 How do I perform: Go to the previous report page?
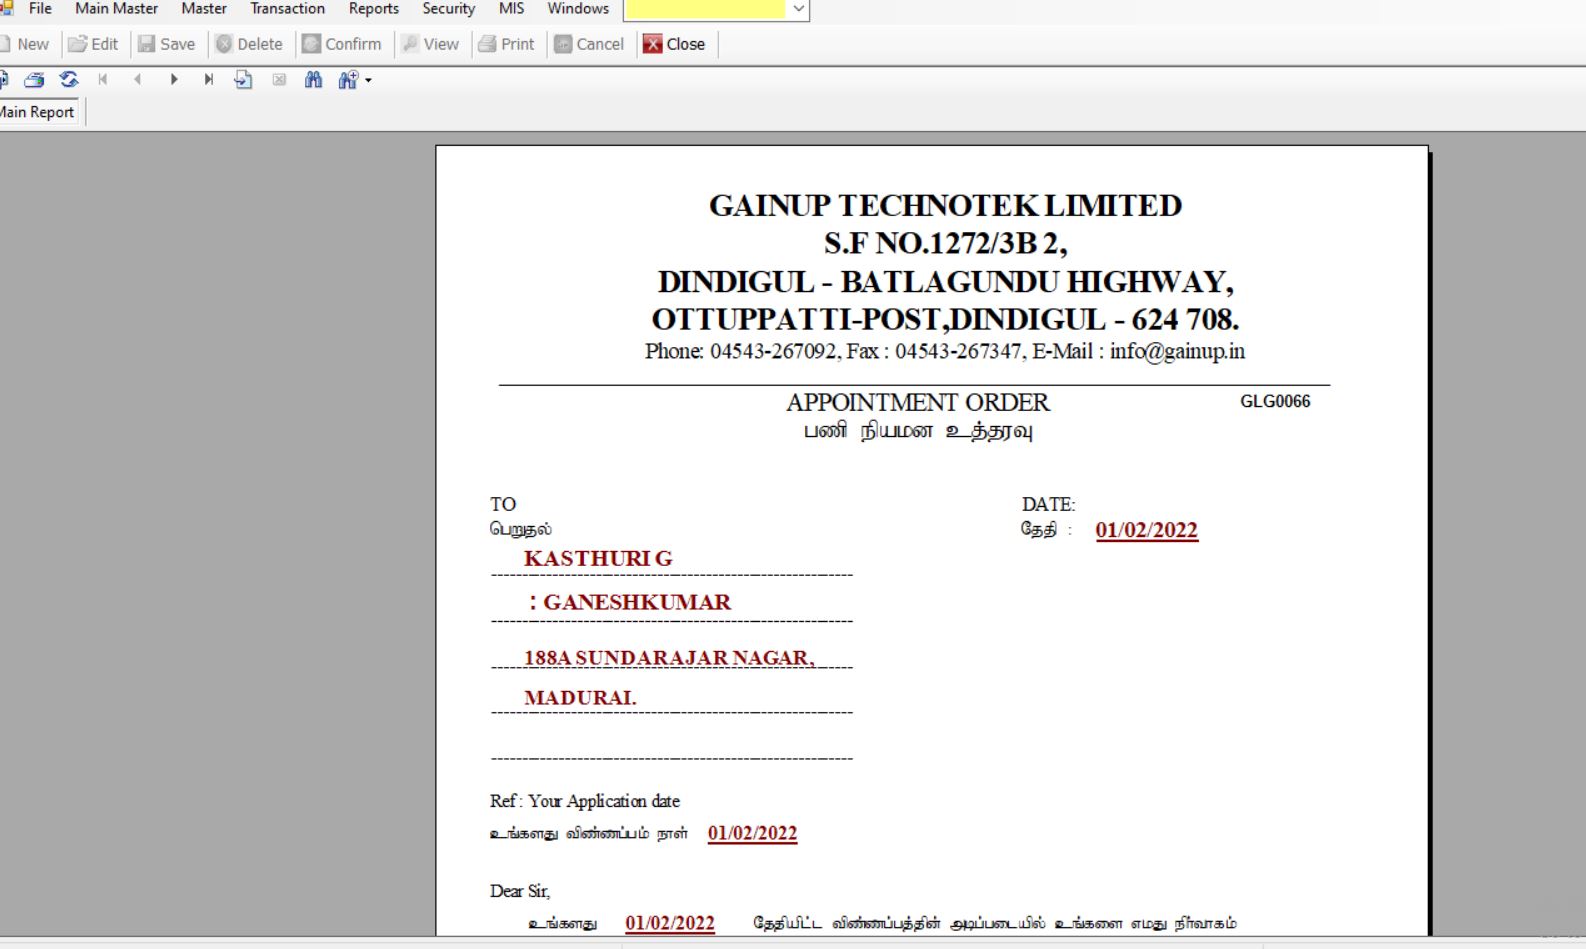point(138,80)
